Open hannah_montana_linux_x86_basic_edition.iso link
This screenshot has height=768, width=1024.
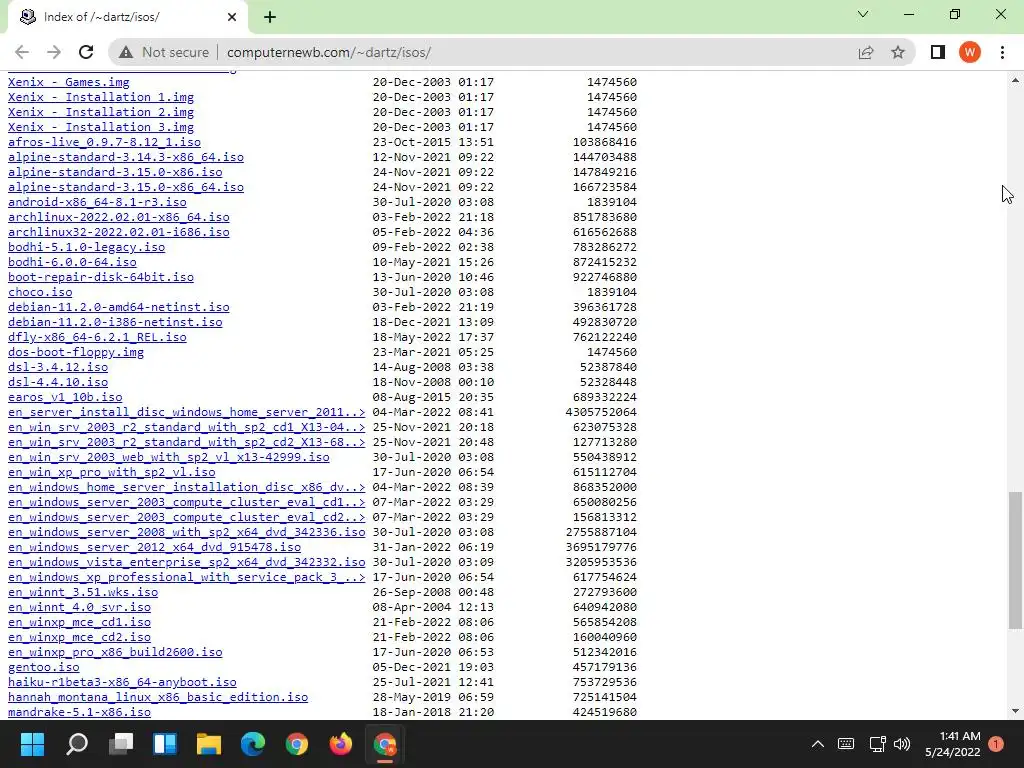[x=158, y=698]
